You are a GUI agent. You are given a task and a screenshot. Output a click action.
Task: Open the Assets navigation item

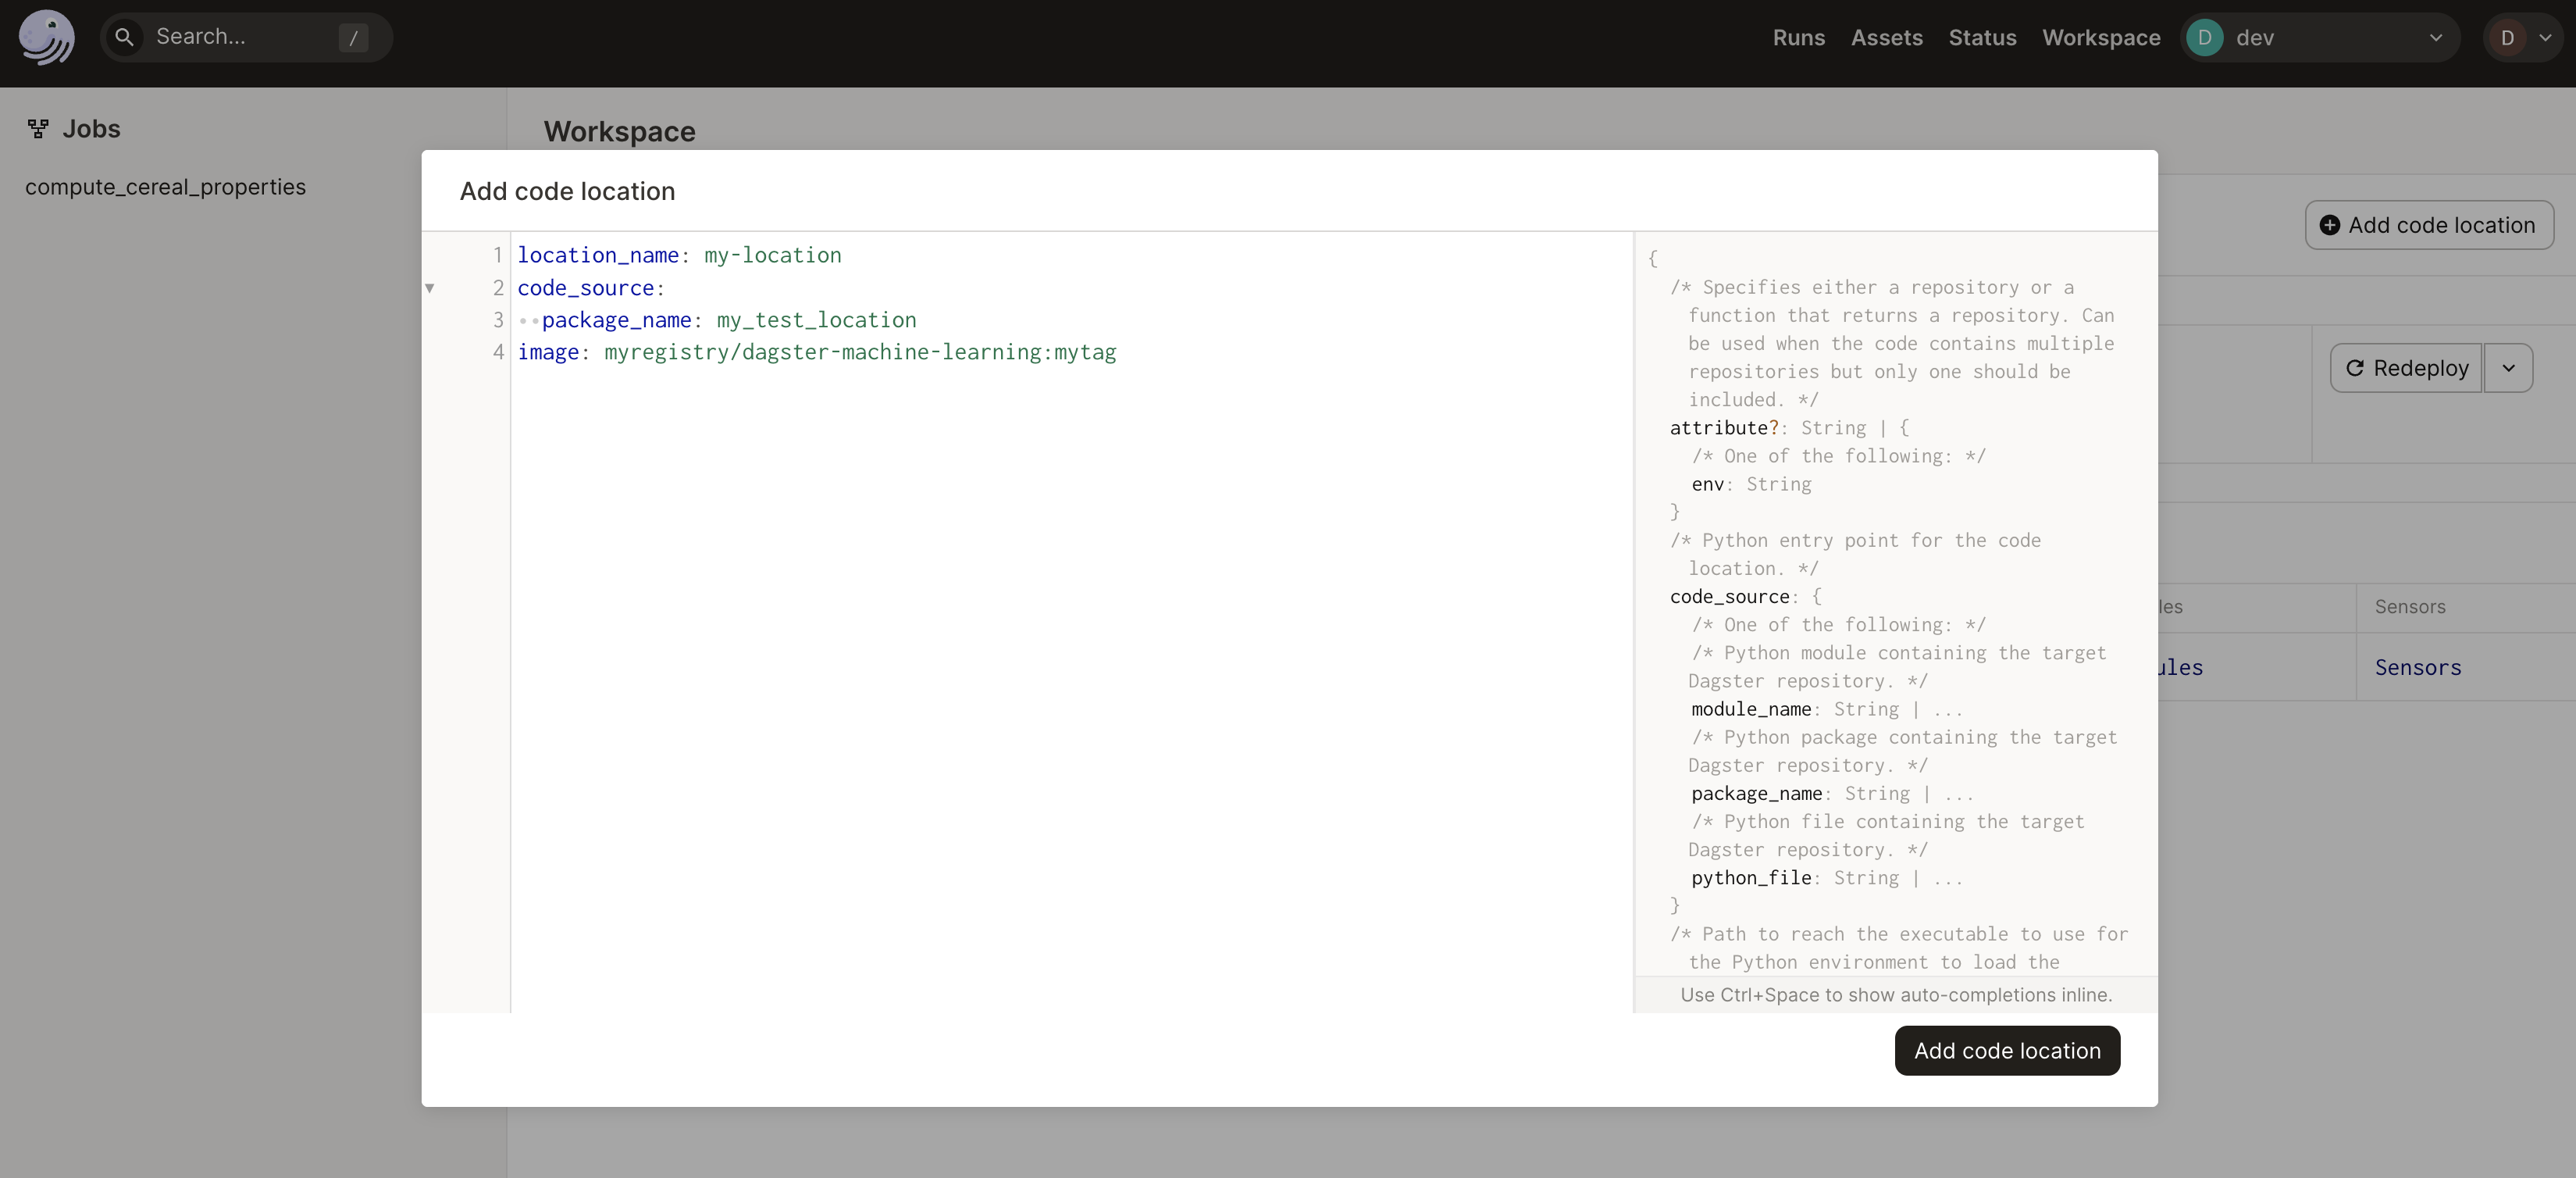pos(1886,36)
